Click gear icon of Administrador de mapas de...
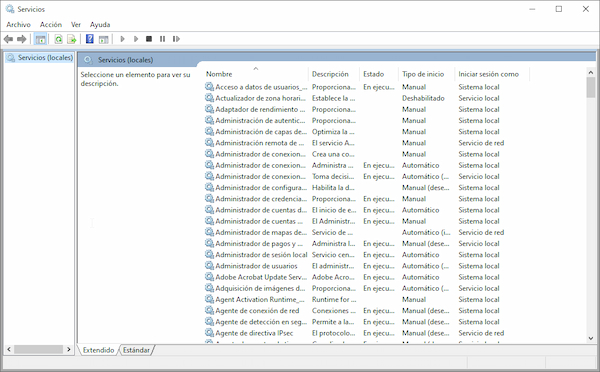Image resolution: width=600 pixels, height=372 pixels. click(x=209, y=232)
